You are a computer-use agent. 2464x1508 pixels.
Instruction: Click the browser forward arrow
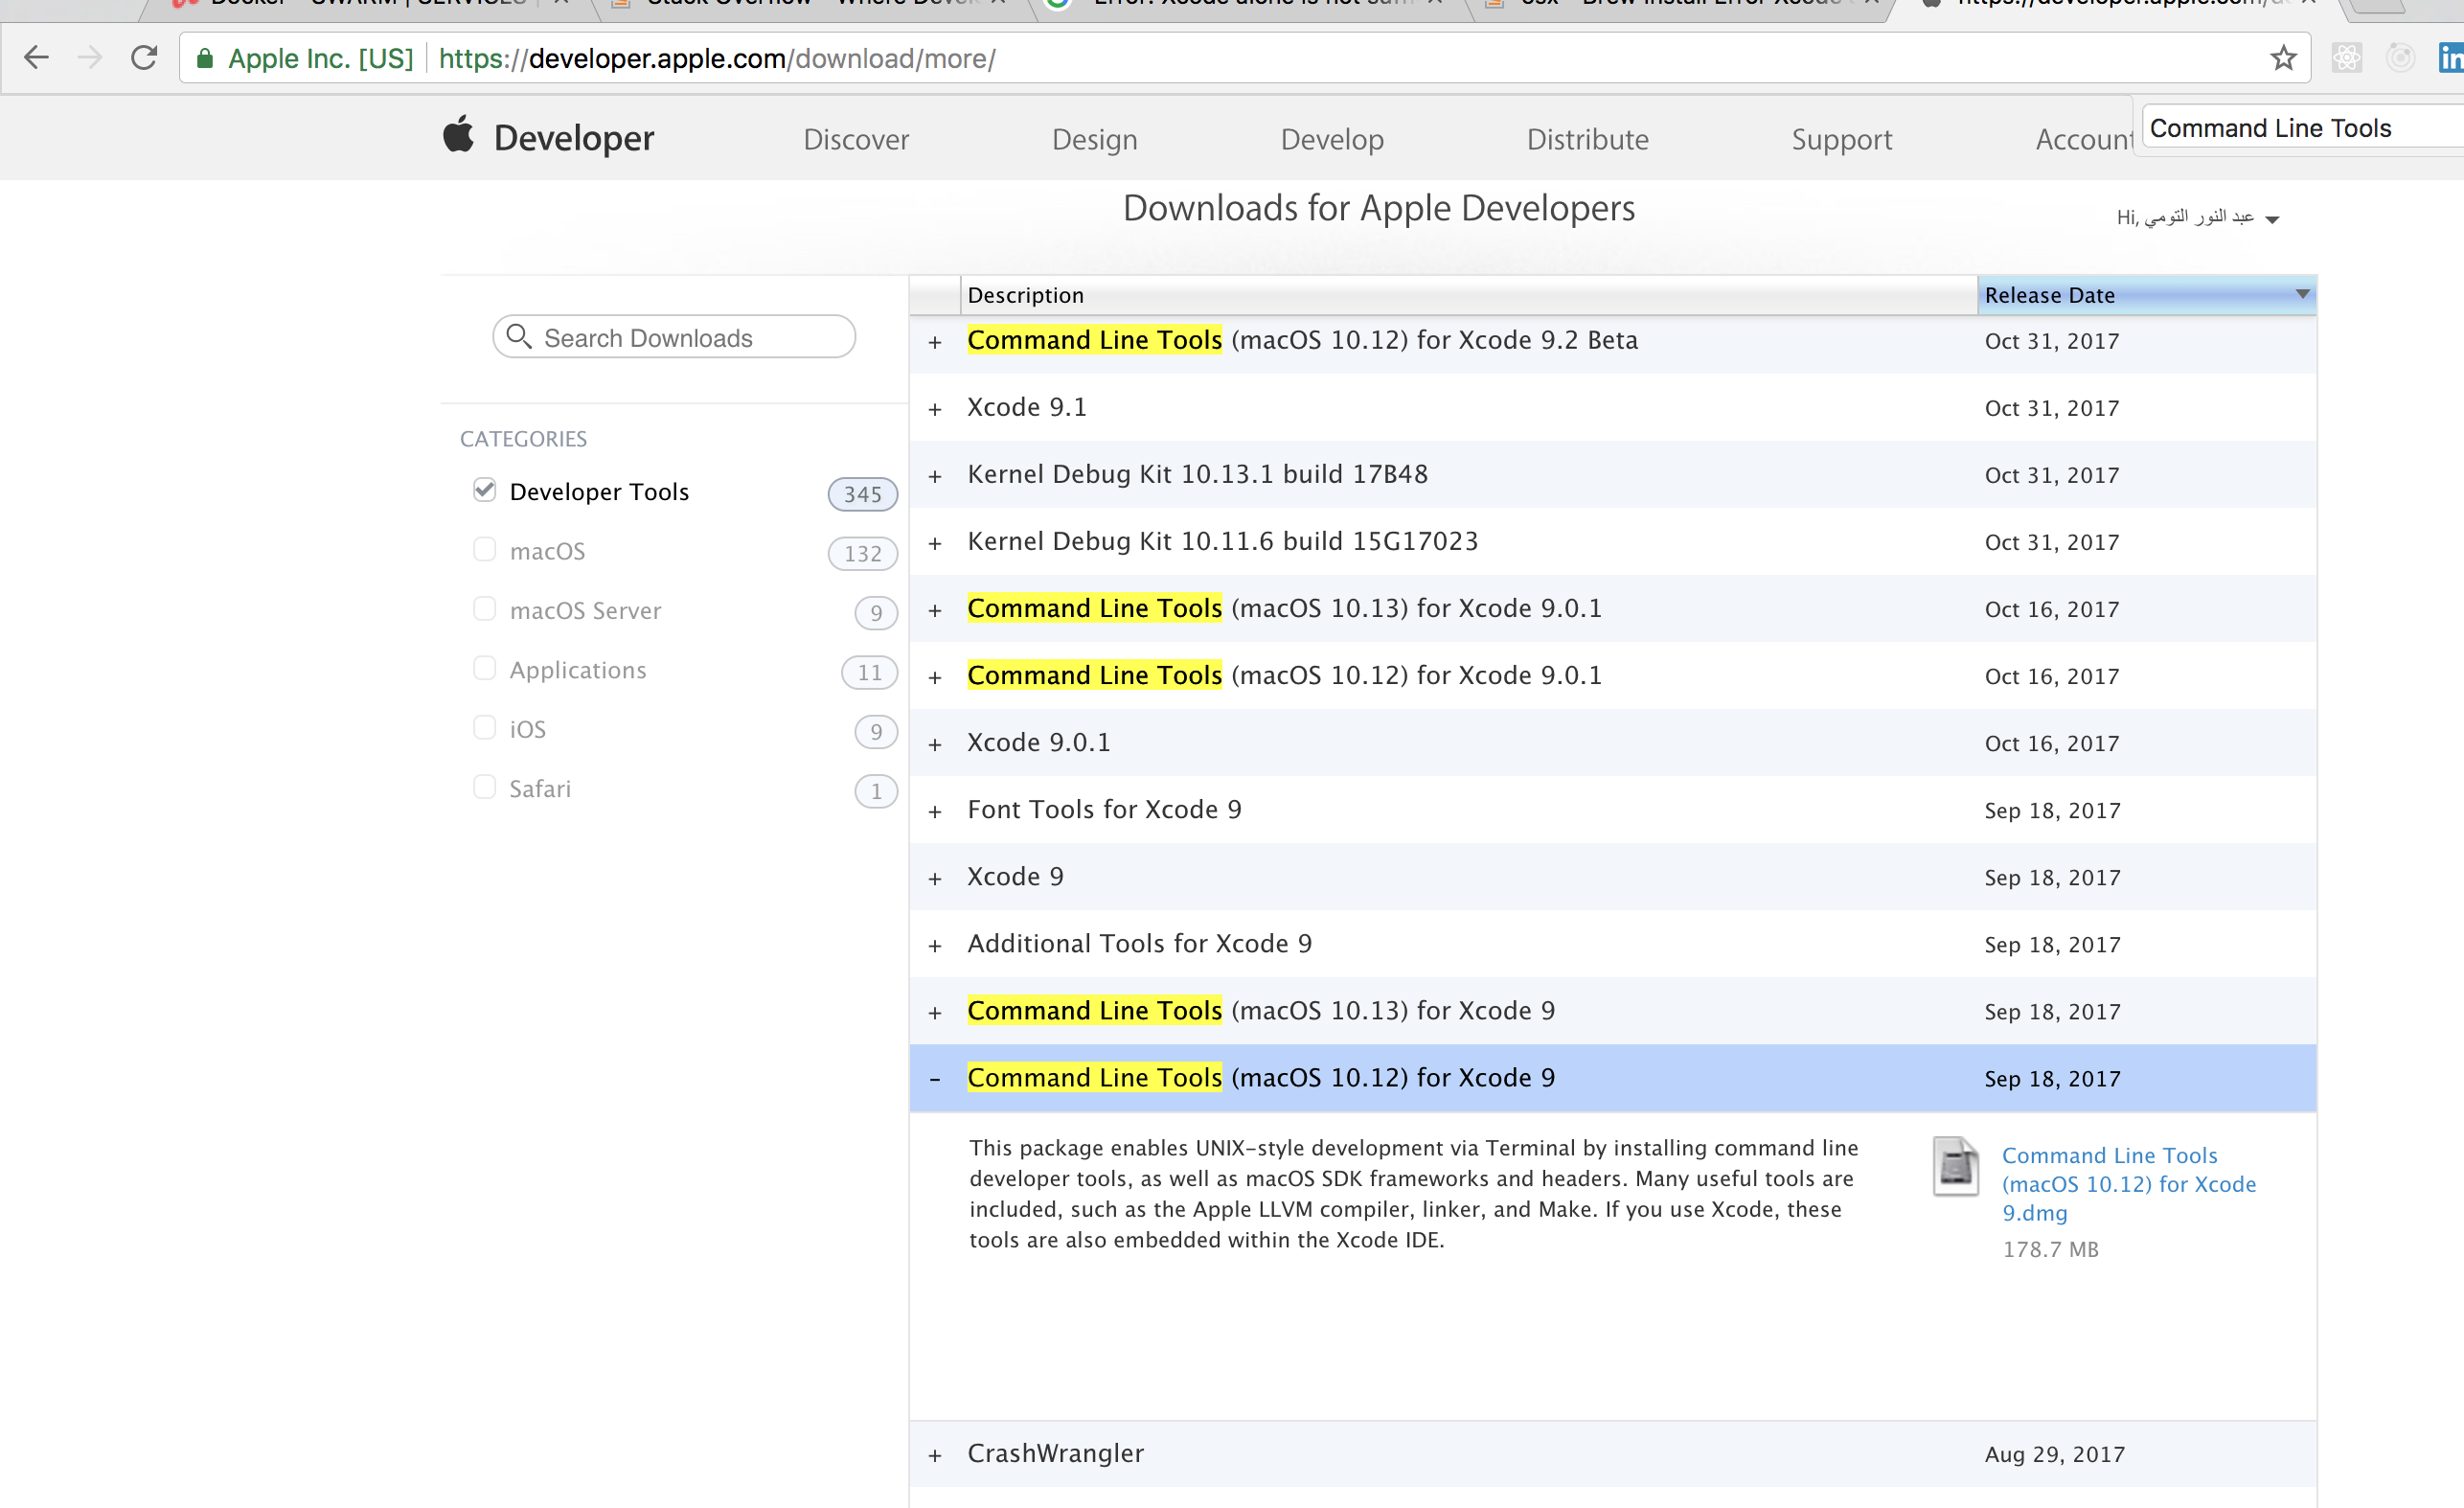(x=90, y=58)
